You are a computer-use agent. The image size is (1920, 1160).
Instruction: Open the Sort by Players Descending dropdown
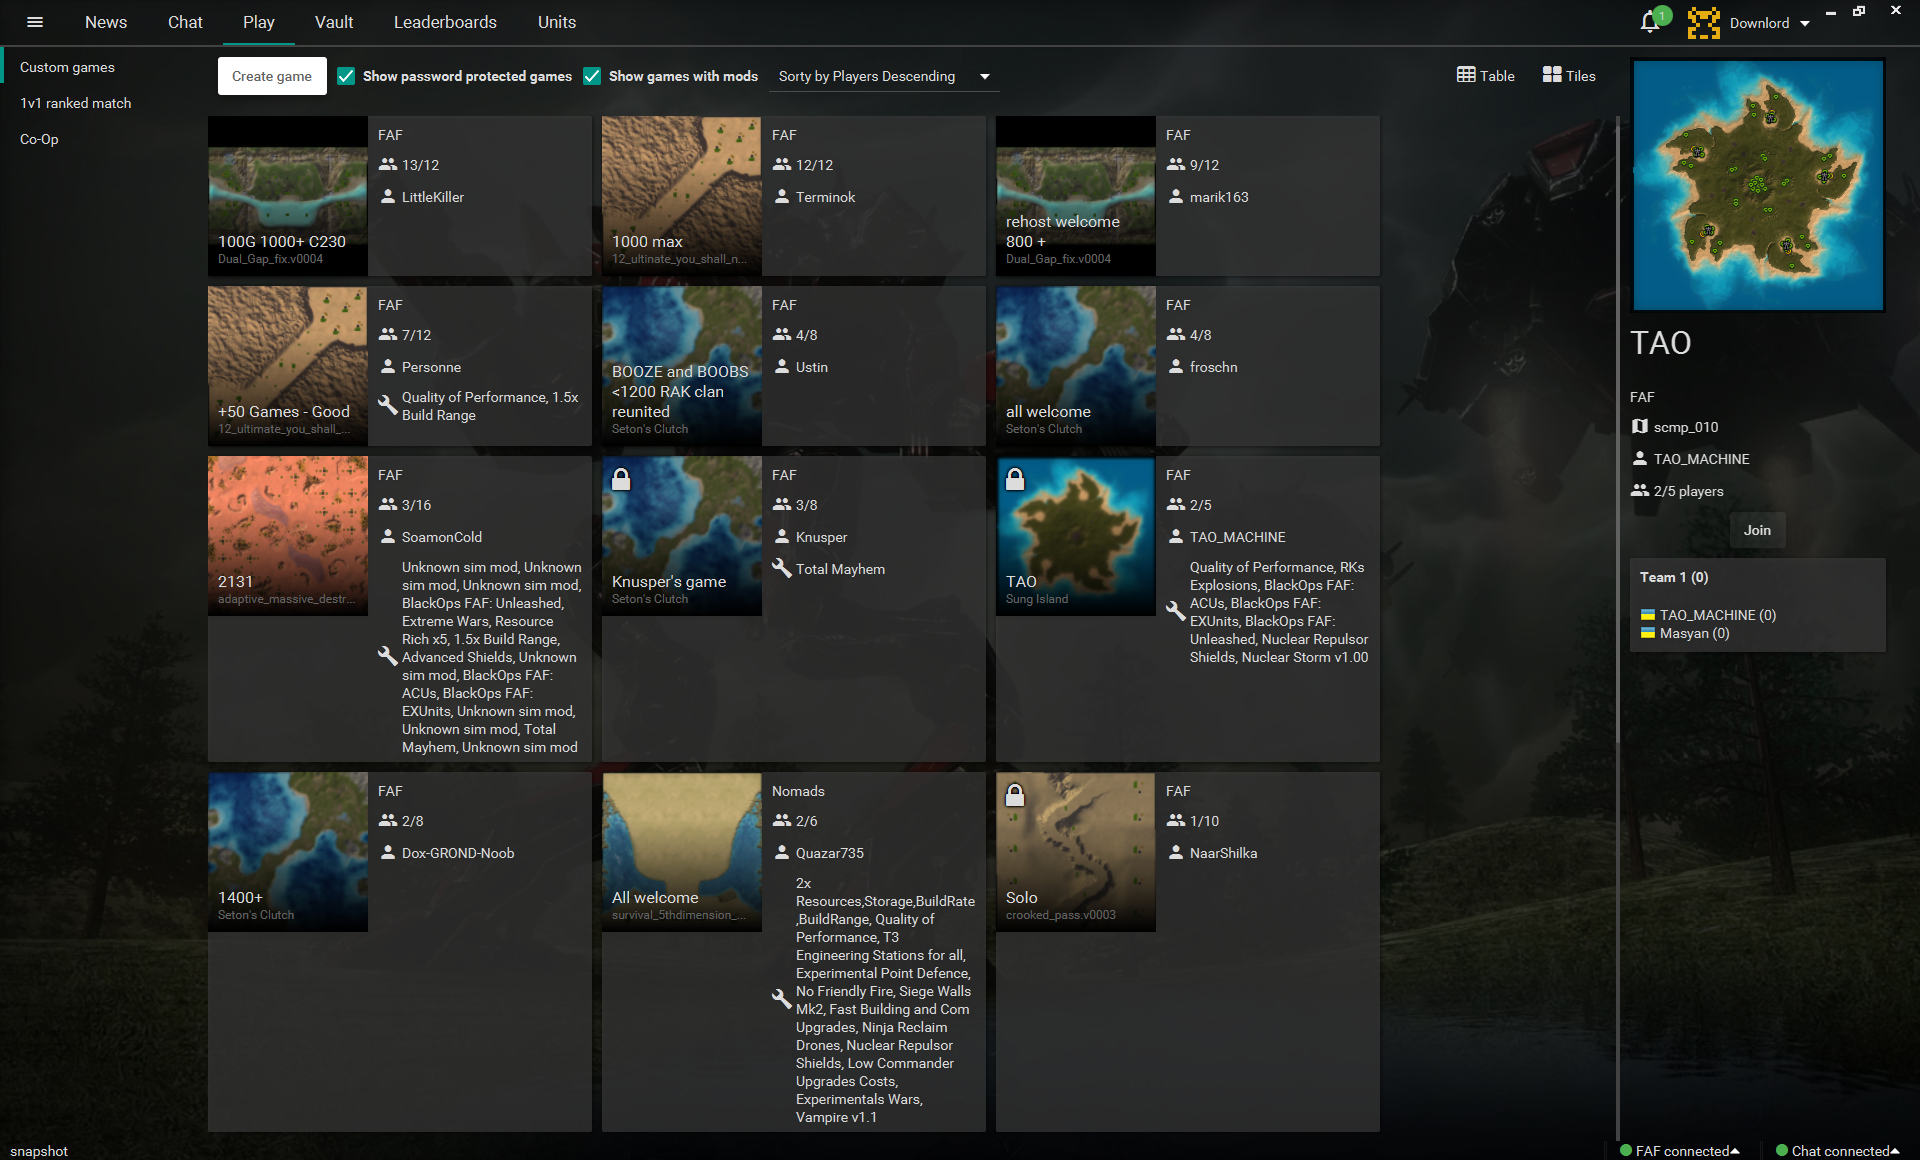884,76
